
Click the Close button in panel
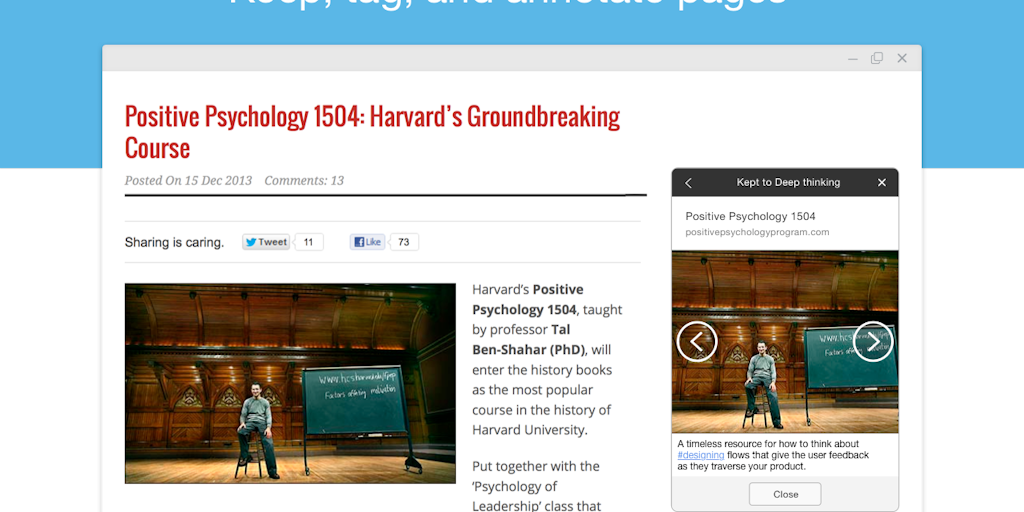pyautogui.click(x=785, y=494)
